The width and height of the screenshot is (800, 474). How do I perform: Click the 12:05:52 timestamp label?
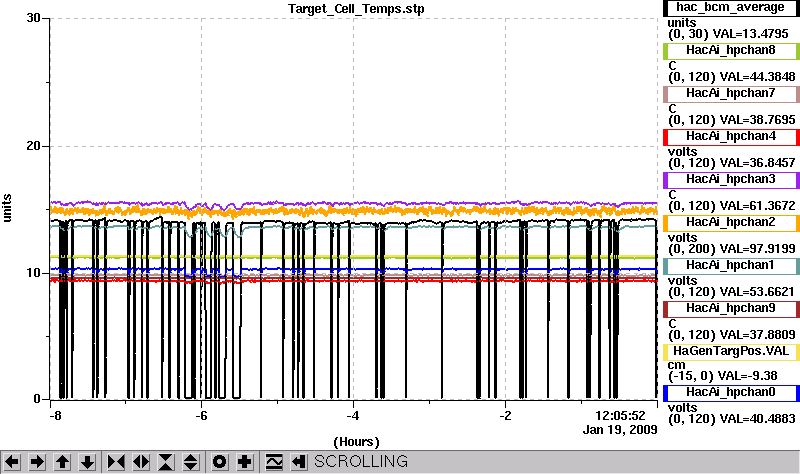620,416
